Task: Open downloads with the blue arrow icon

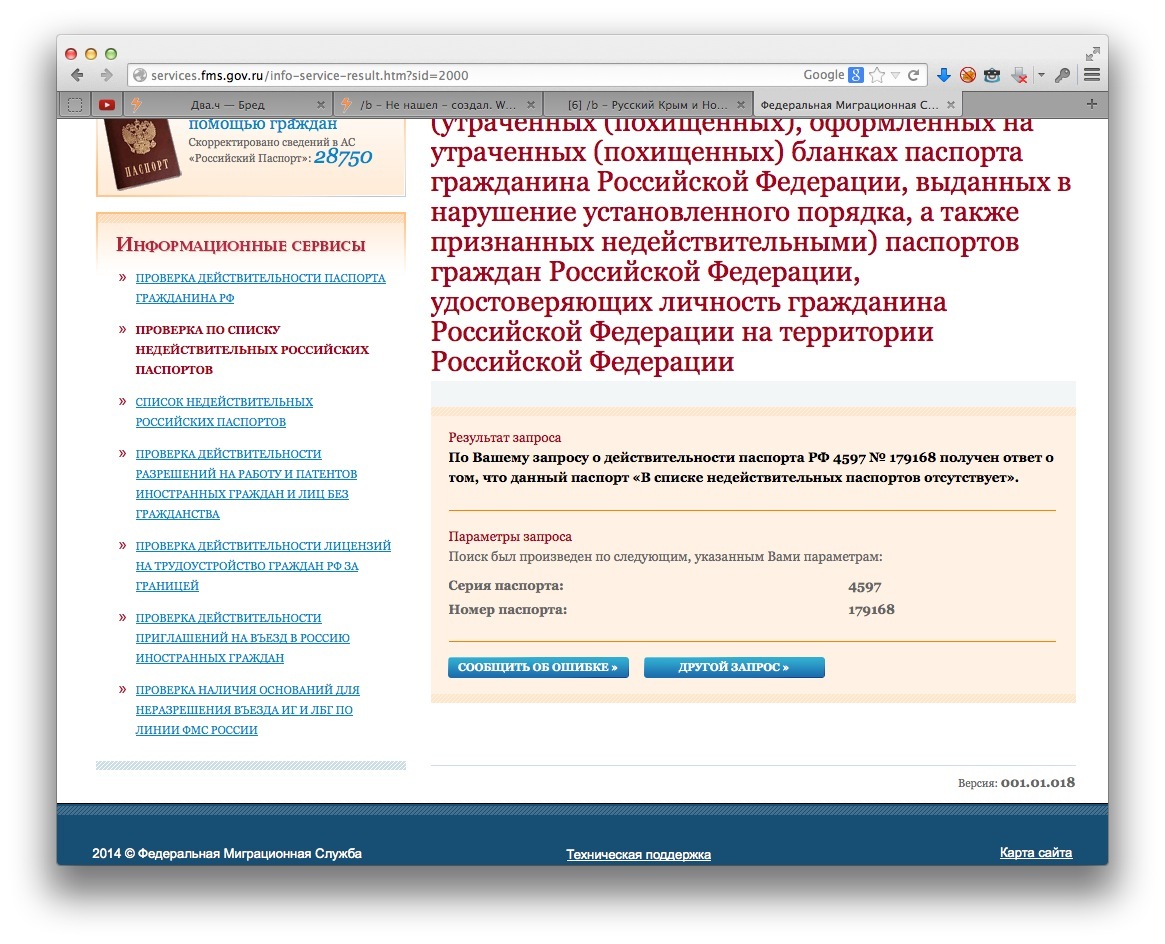Action: point(944,75)
